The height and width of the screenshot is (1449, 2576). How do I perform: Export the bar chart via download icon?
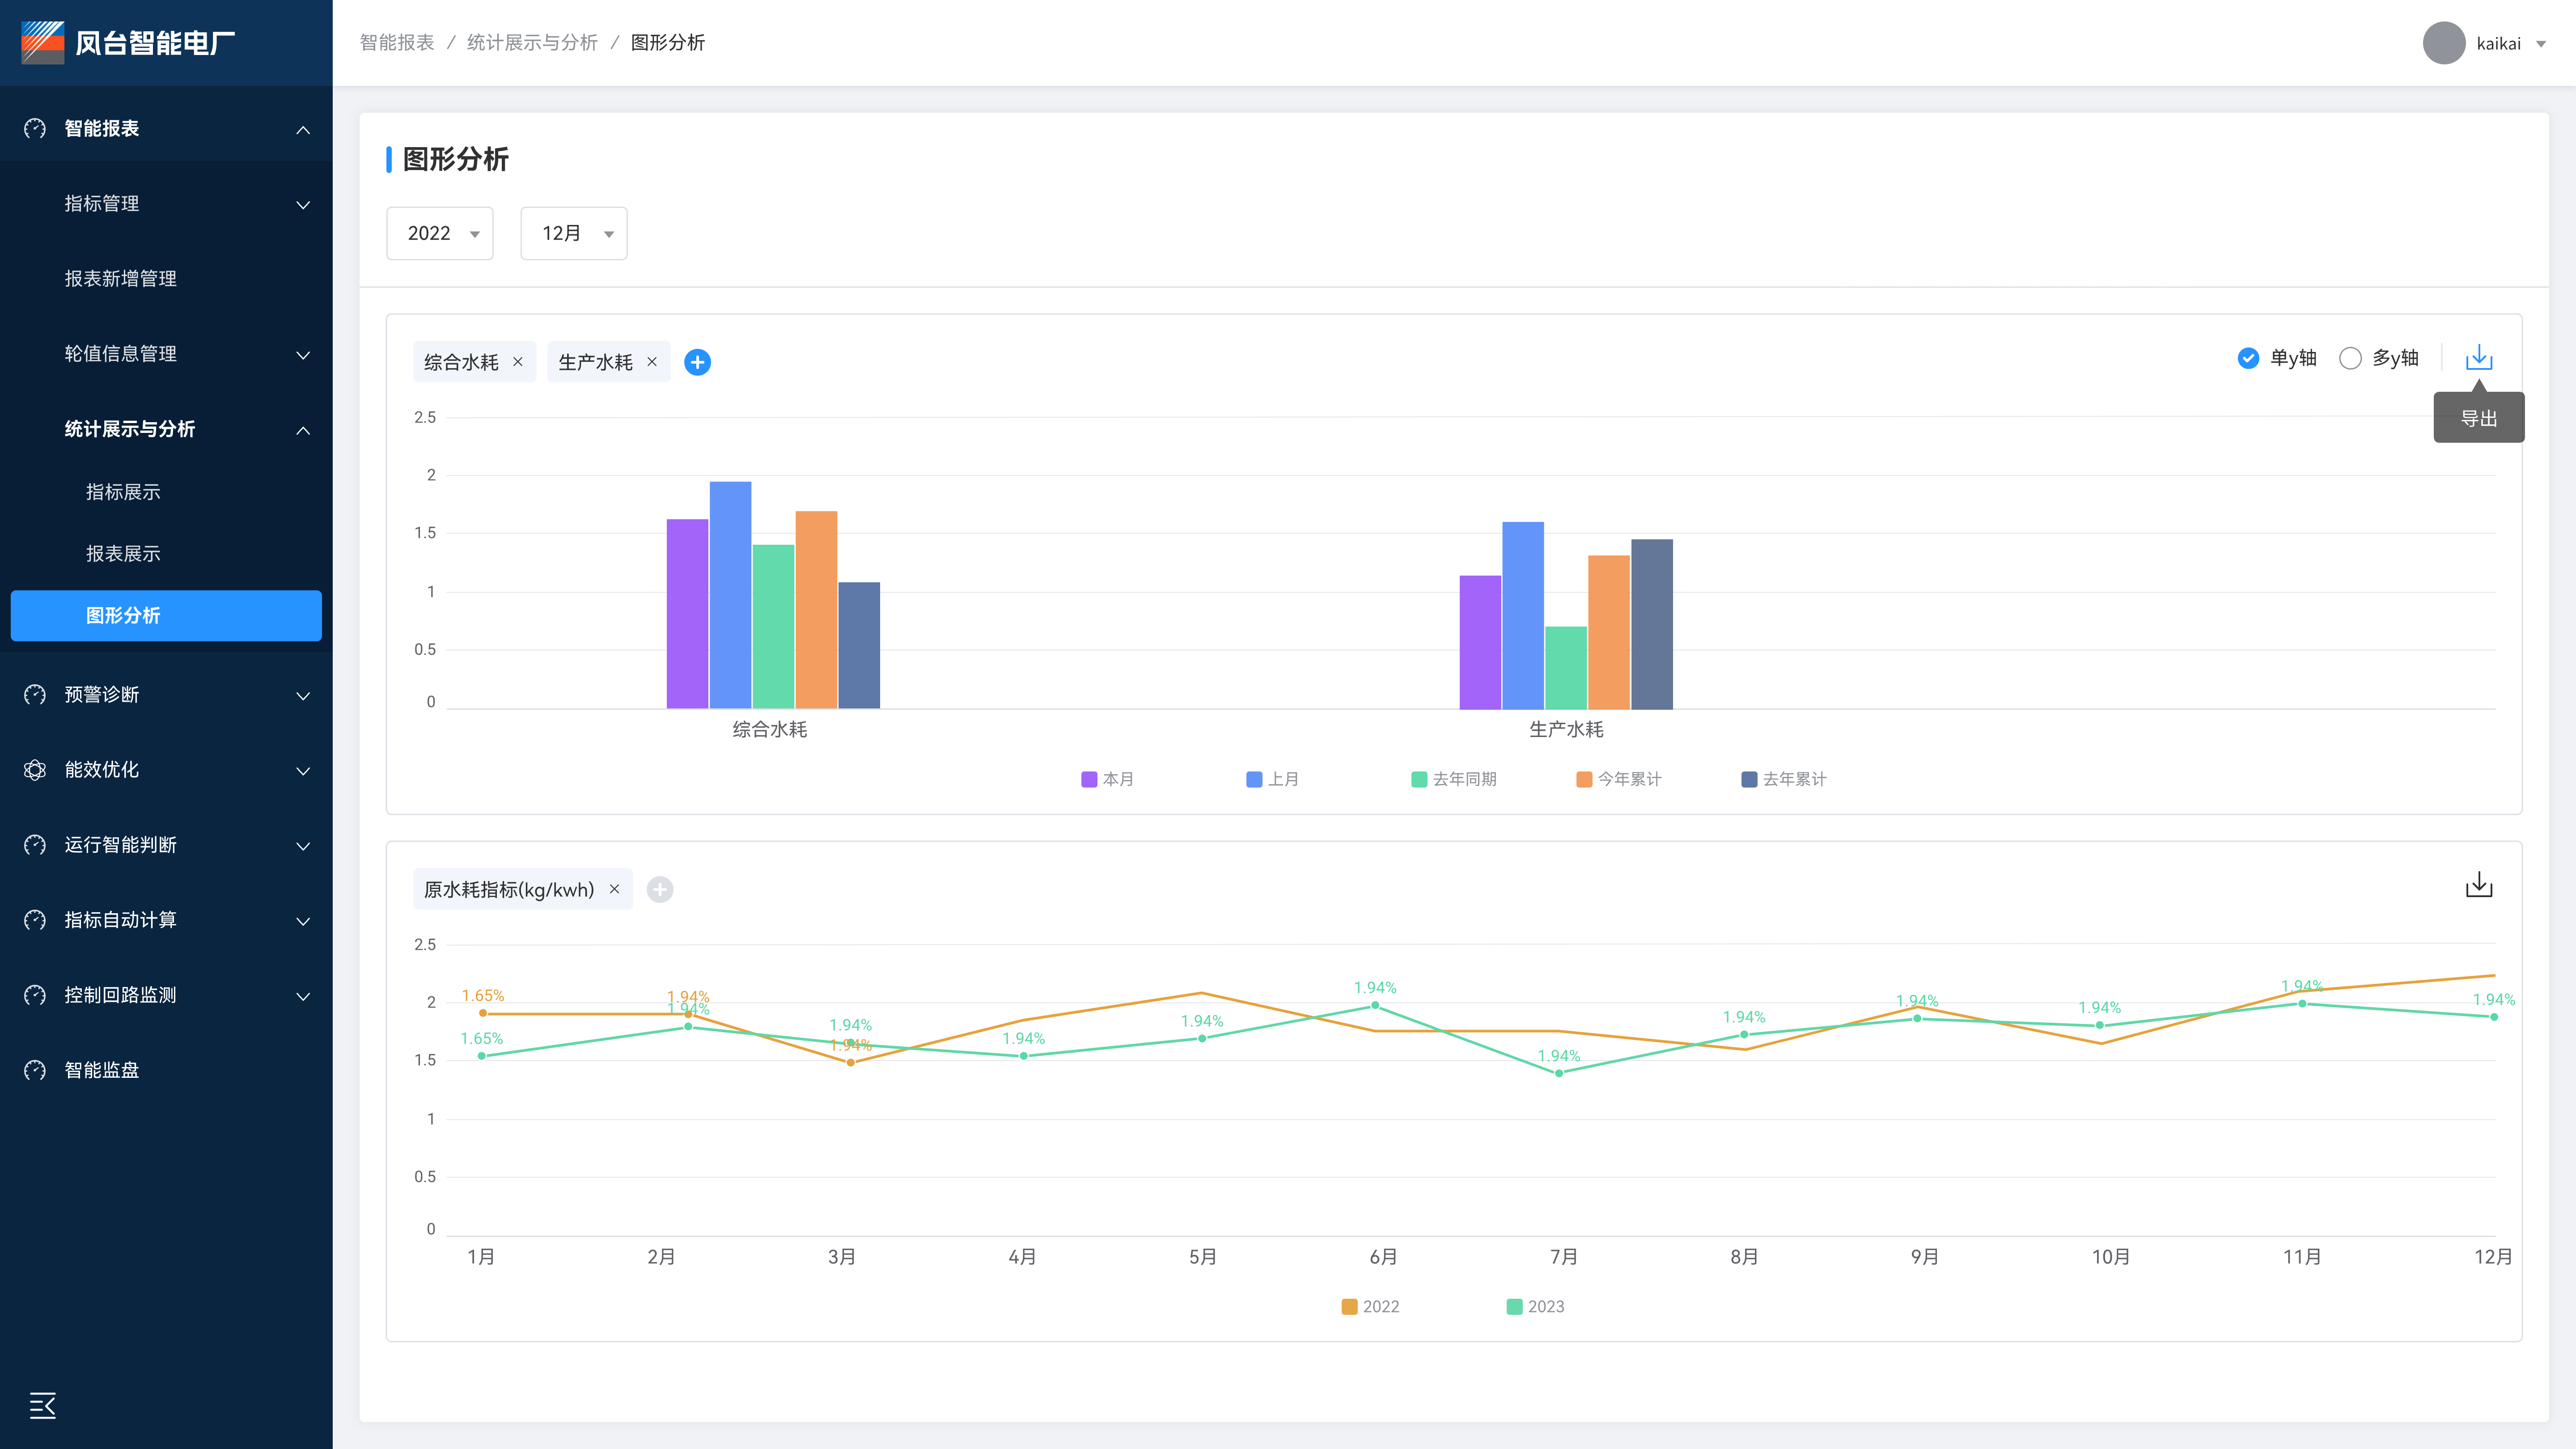coord(2478,357)
